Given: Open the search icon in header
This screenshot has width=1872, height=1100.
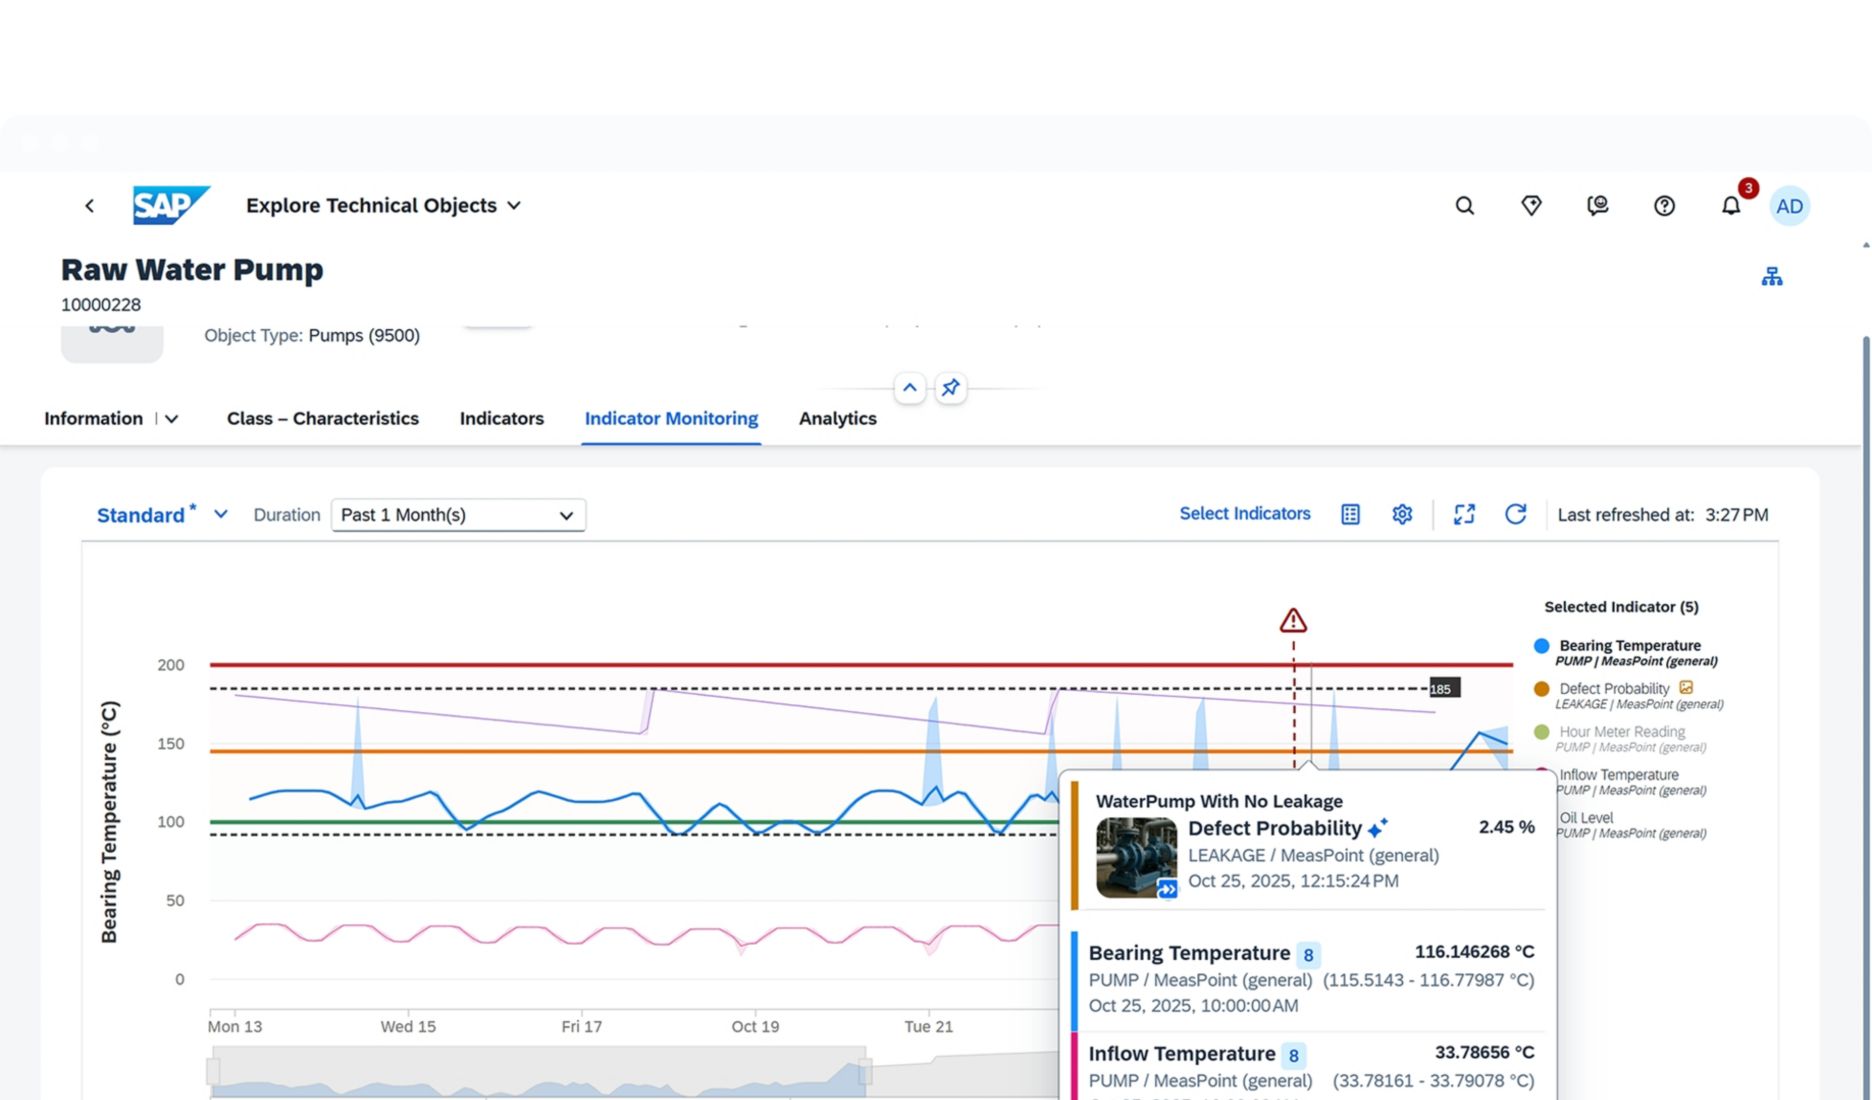Looking at the screenshot, I should click(x=1464, y=206).
